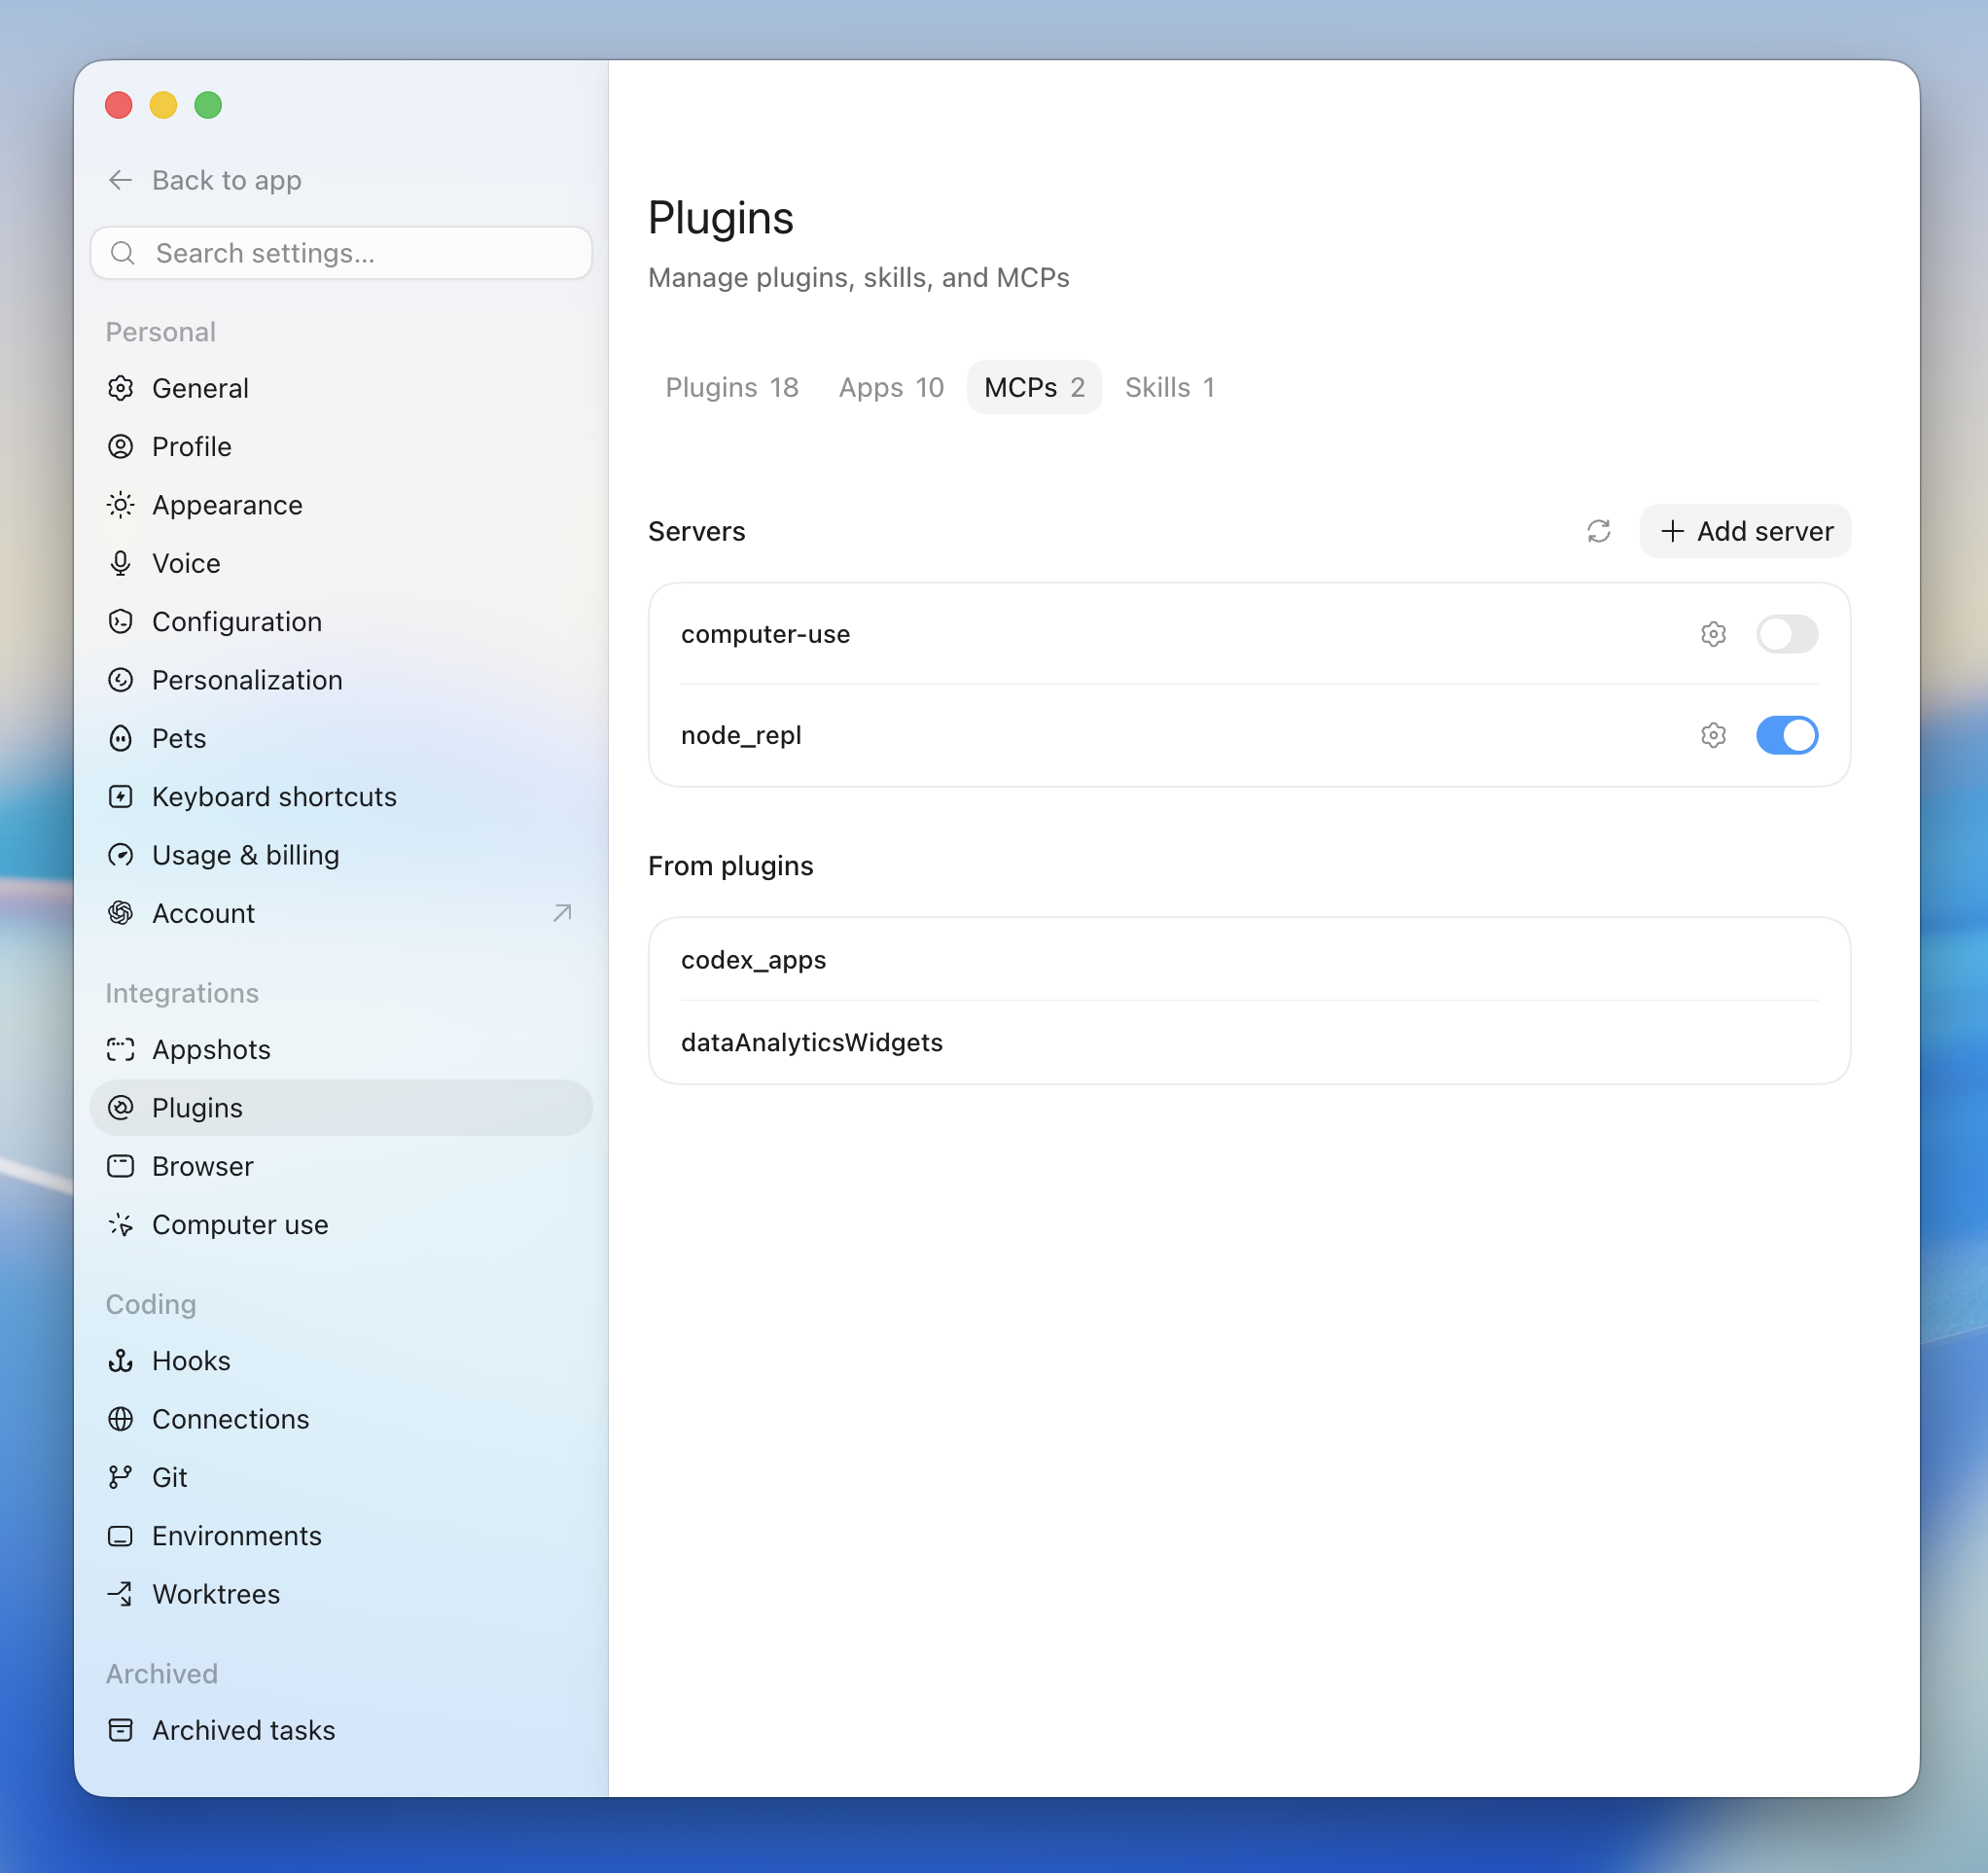Open Computer use settings
Screen dimensions: 1988x1873
[341, 1225]
